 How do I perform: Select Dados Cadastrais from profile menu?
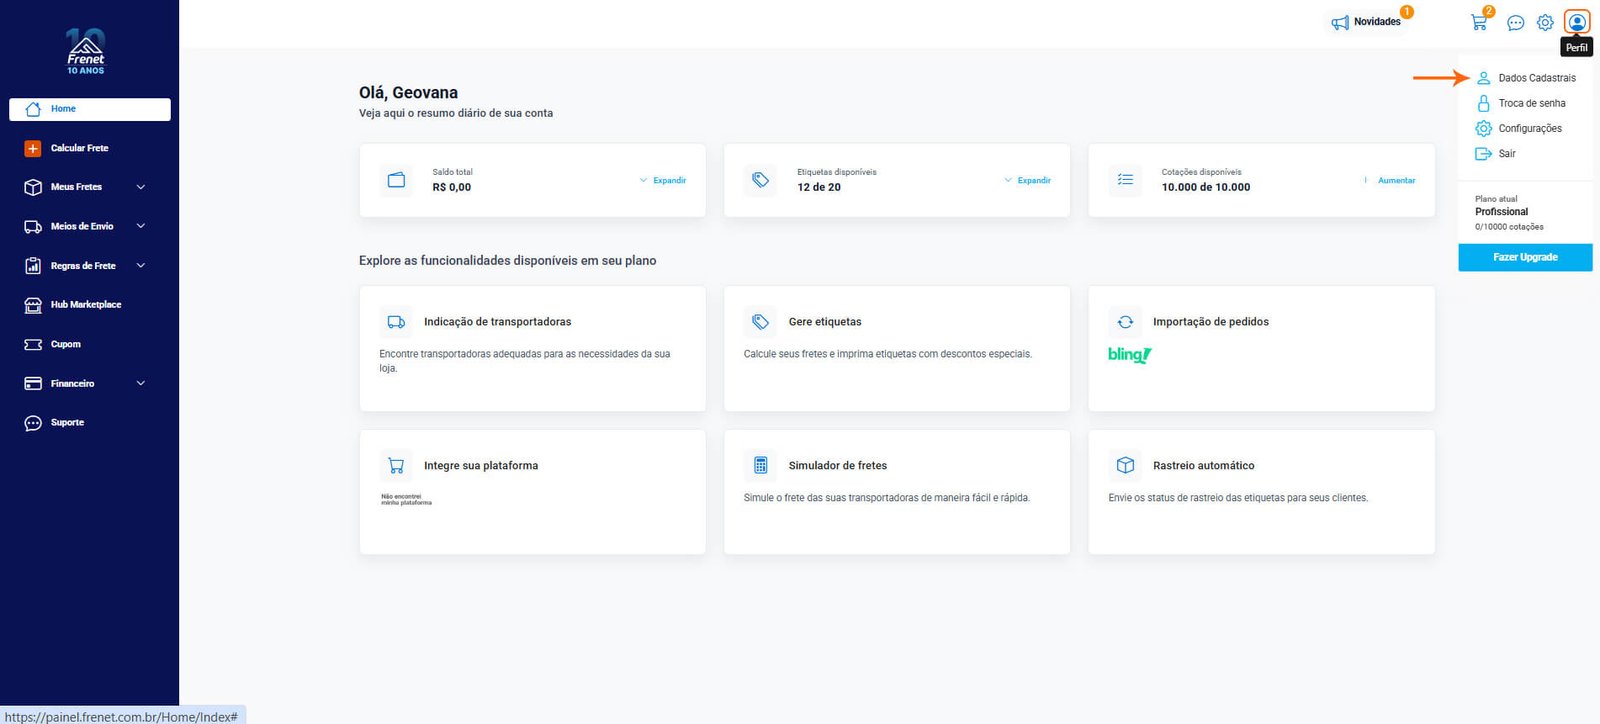[1536, 78]
